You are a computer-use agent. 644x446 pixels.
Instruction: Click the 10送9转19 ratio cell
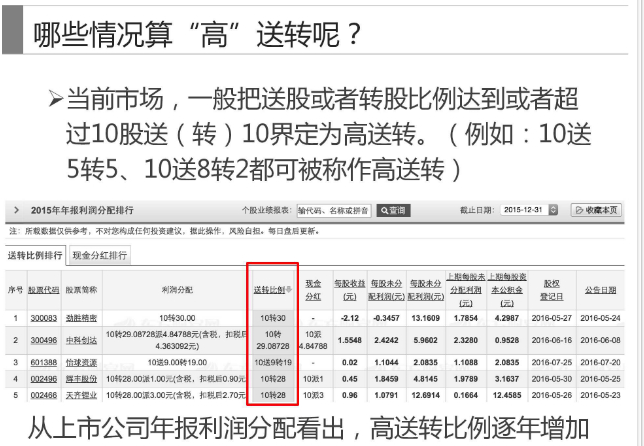click(x=273, y=363)
